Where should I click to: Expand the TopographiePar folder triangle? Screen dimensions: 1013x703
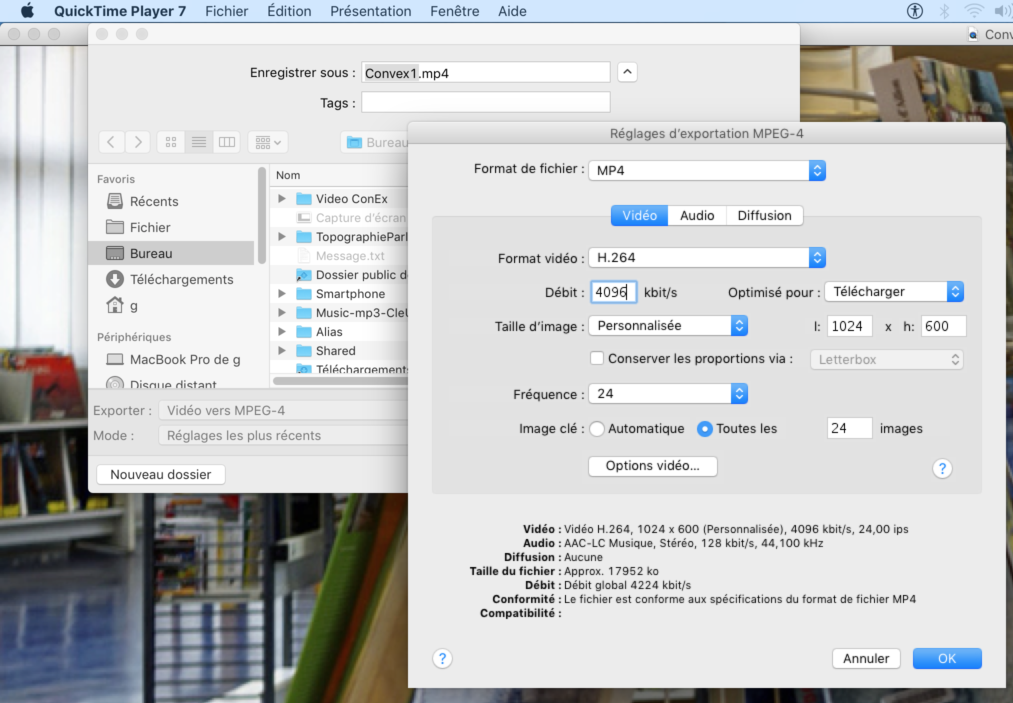click(x=282, y=236)
